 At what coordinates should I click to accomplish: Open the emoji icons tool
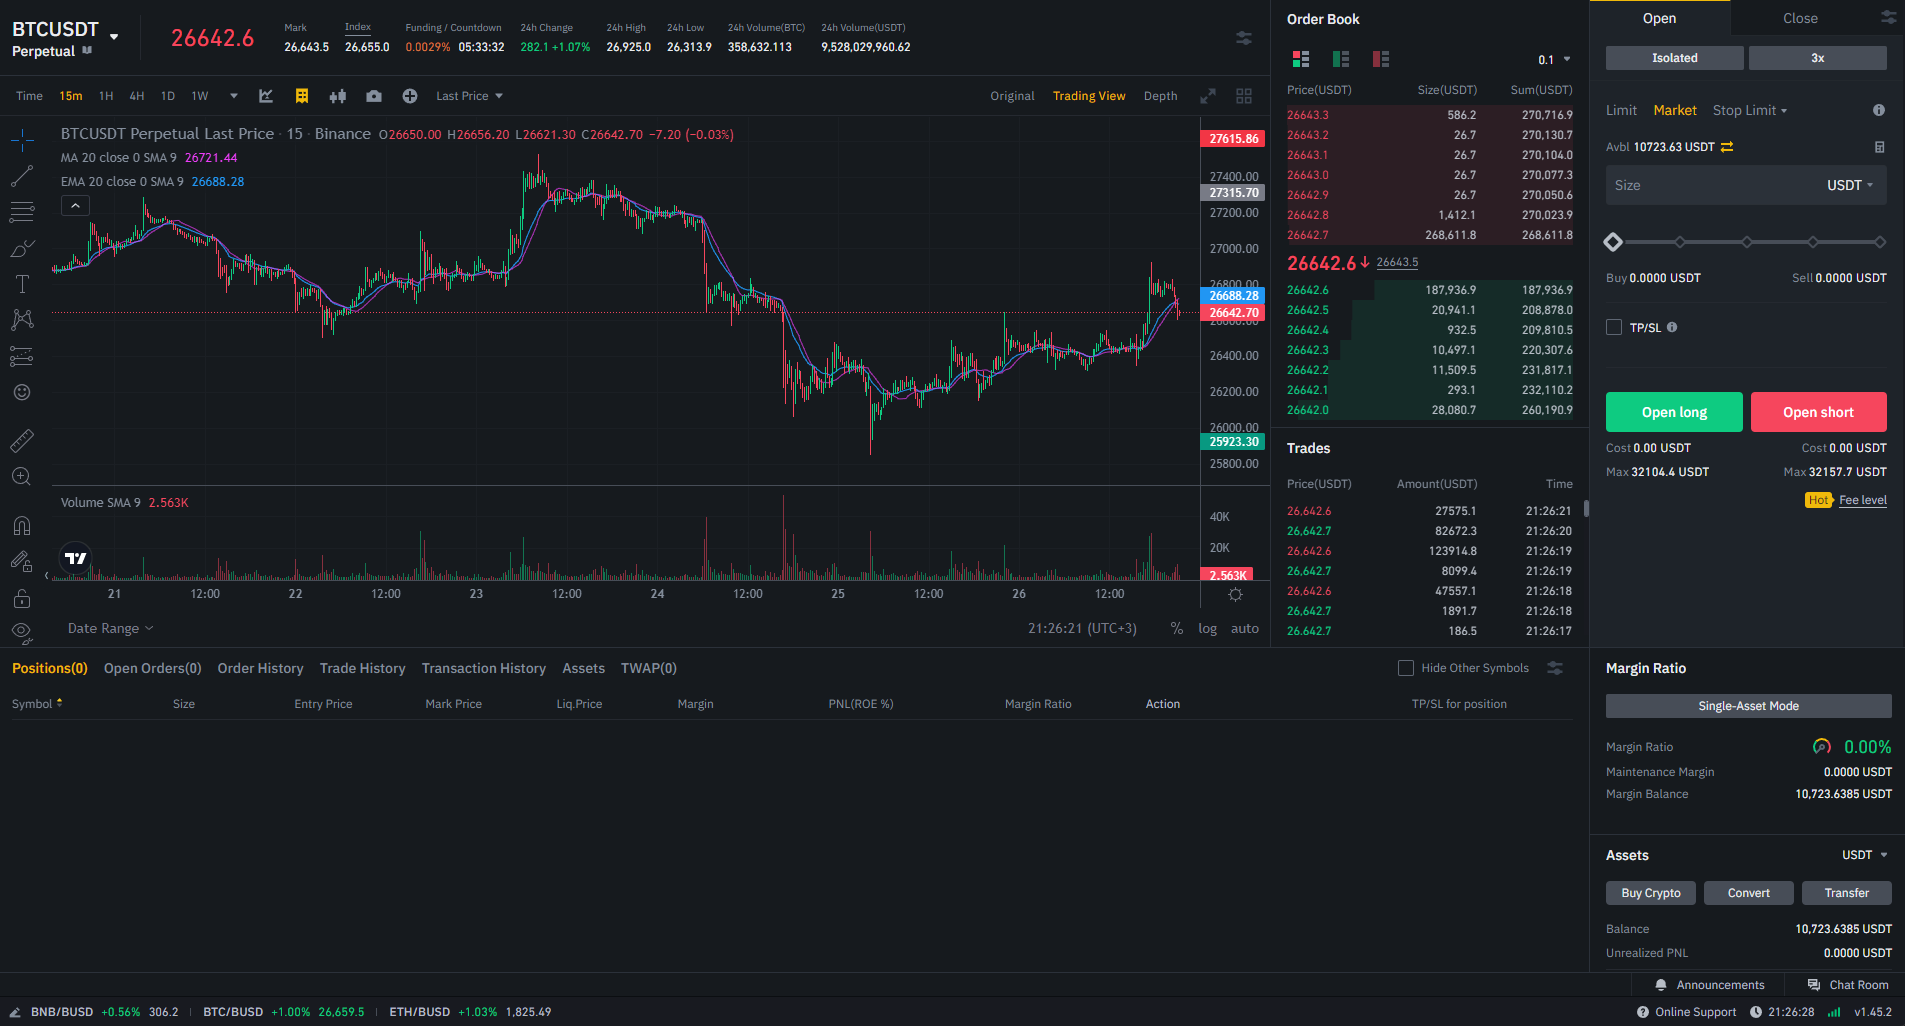click(22, 392)
